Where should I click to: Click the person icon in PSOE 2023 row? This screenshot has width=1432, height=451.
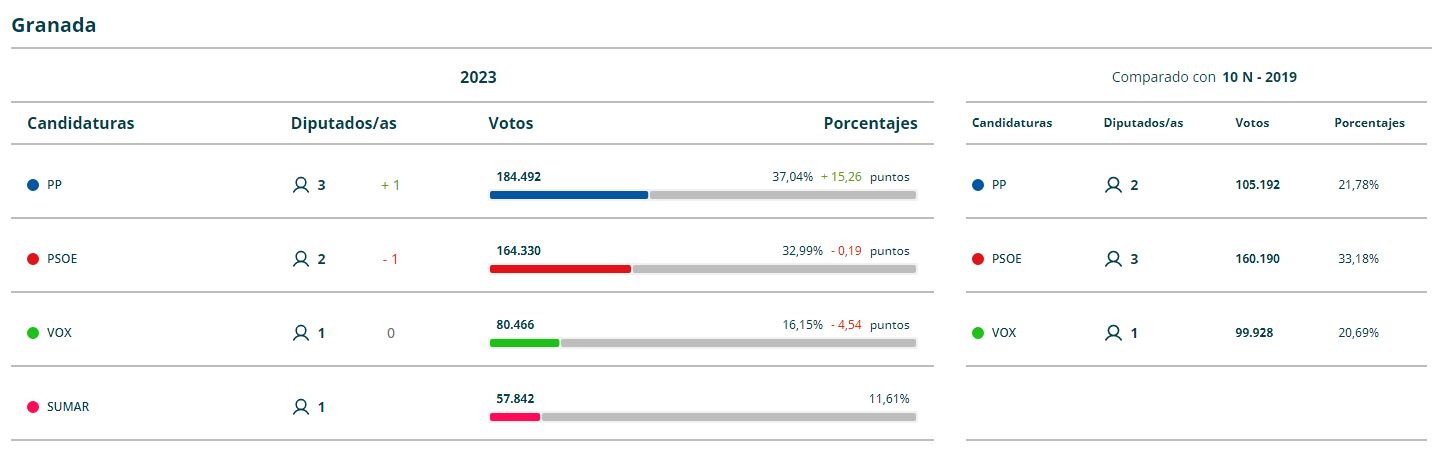tap(300, 259)
